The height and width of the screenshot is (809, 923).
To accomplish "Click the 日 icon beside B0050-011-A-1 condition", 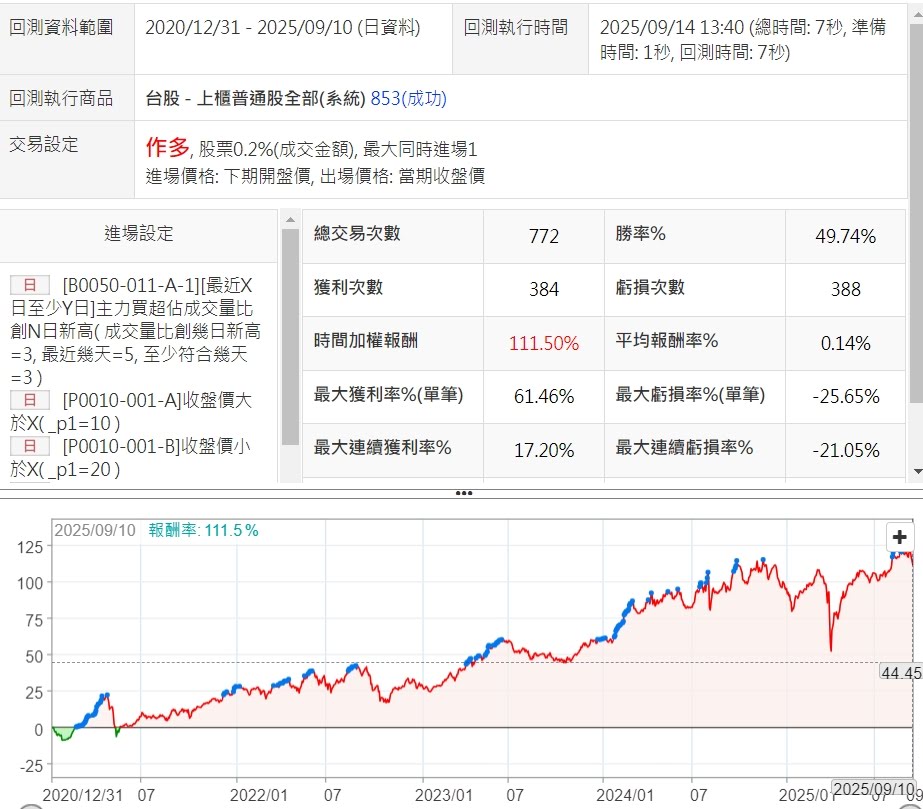I will coord(29,284).
